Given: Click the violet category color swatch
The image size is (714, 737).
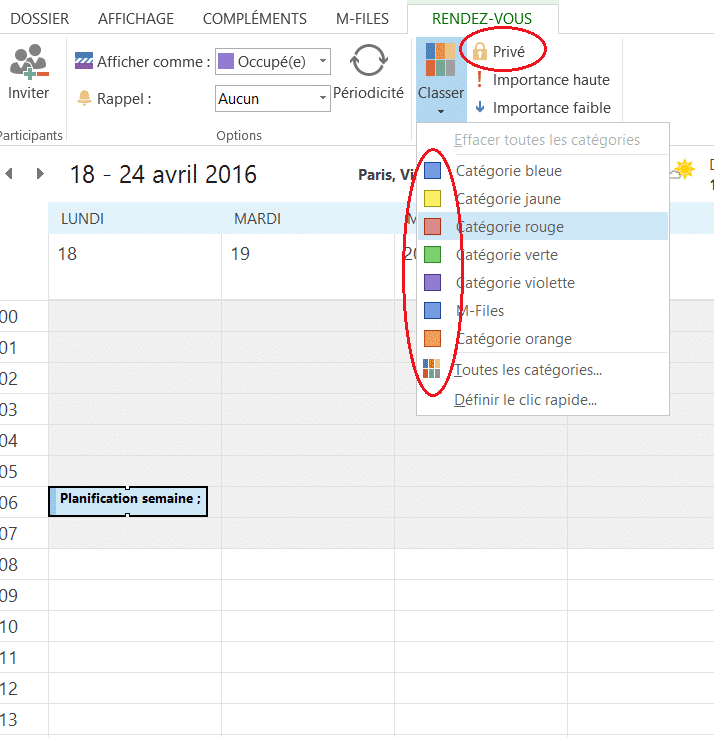Looking at the screenshot, I should 432,283.
